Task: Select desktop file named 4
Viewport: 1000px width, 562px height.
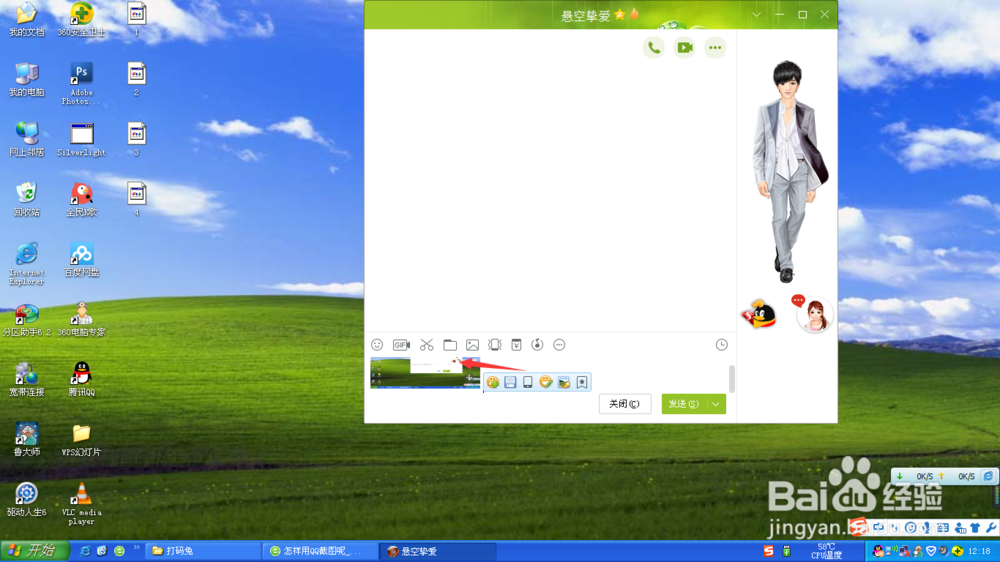Action: coord(136,199)
